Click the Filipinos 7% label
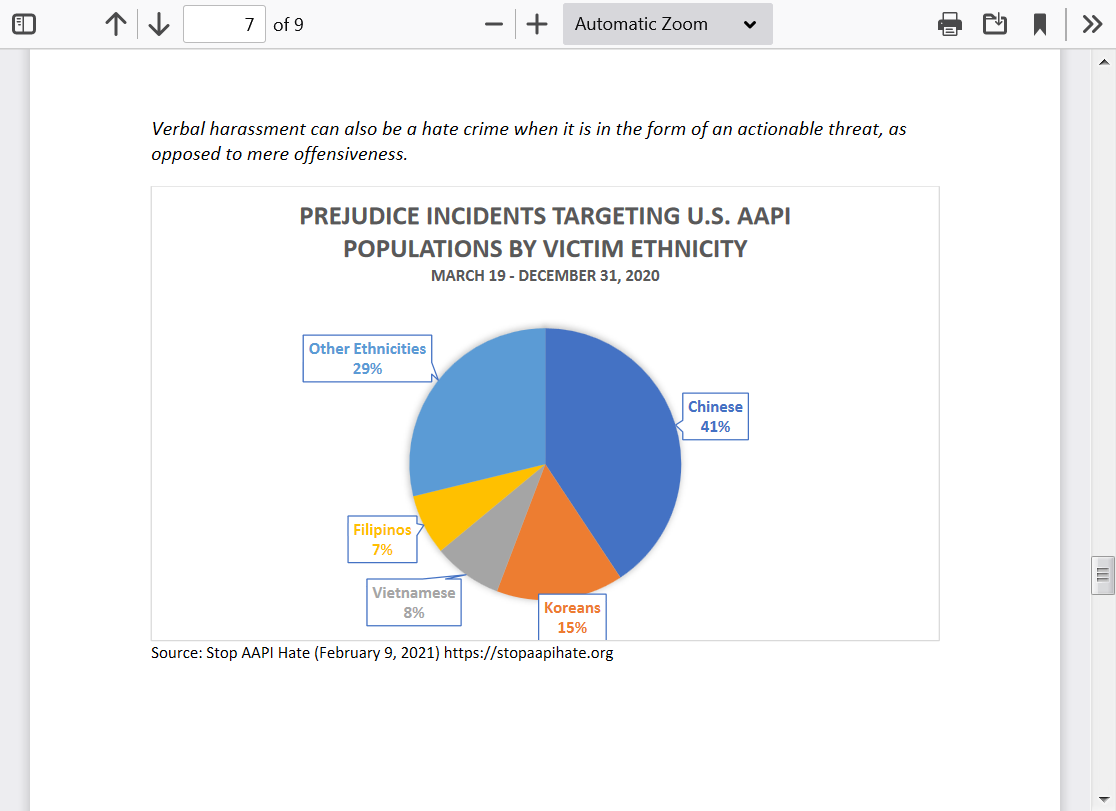The image size is (1116, 811). click(x=382, y=540)
